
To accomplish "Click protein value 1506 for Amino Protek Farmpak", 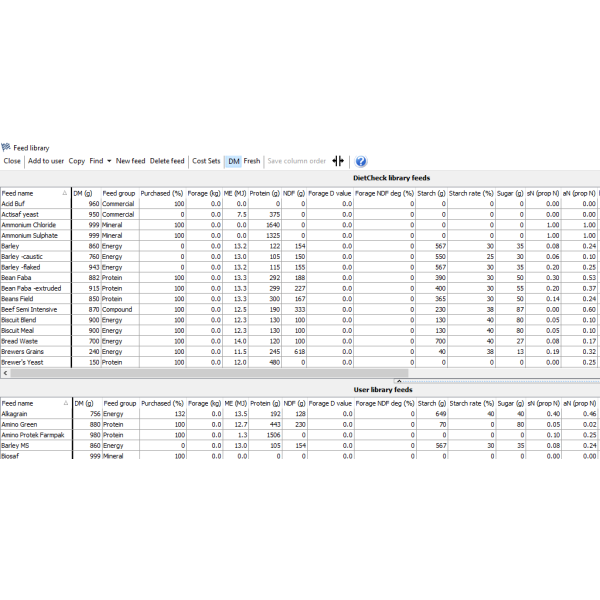I will pyautogui.click(x=274, y=435).
